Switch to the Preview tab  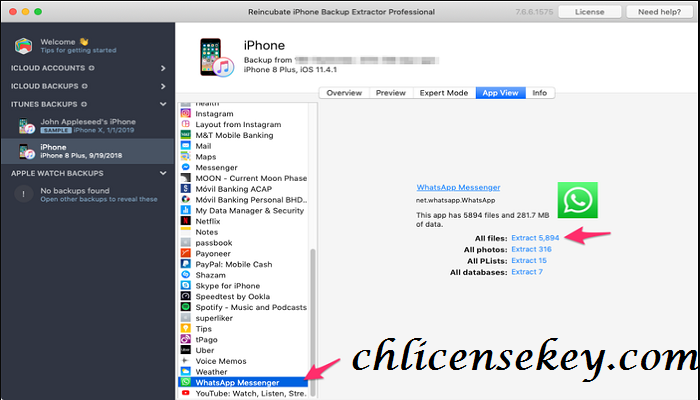click(x=391, y=93)
